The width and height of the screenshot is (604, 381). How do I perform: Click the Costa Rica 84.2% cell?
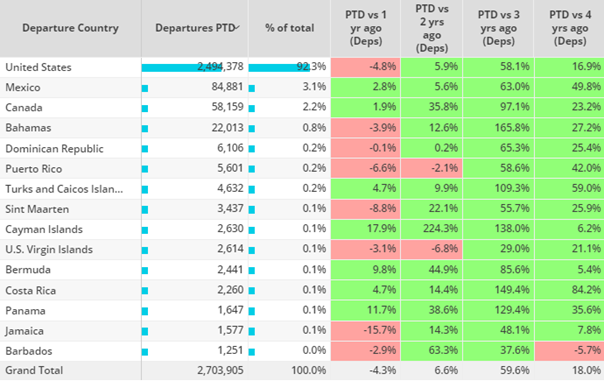point(569,290)
